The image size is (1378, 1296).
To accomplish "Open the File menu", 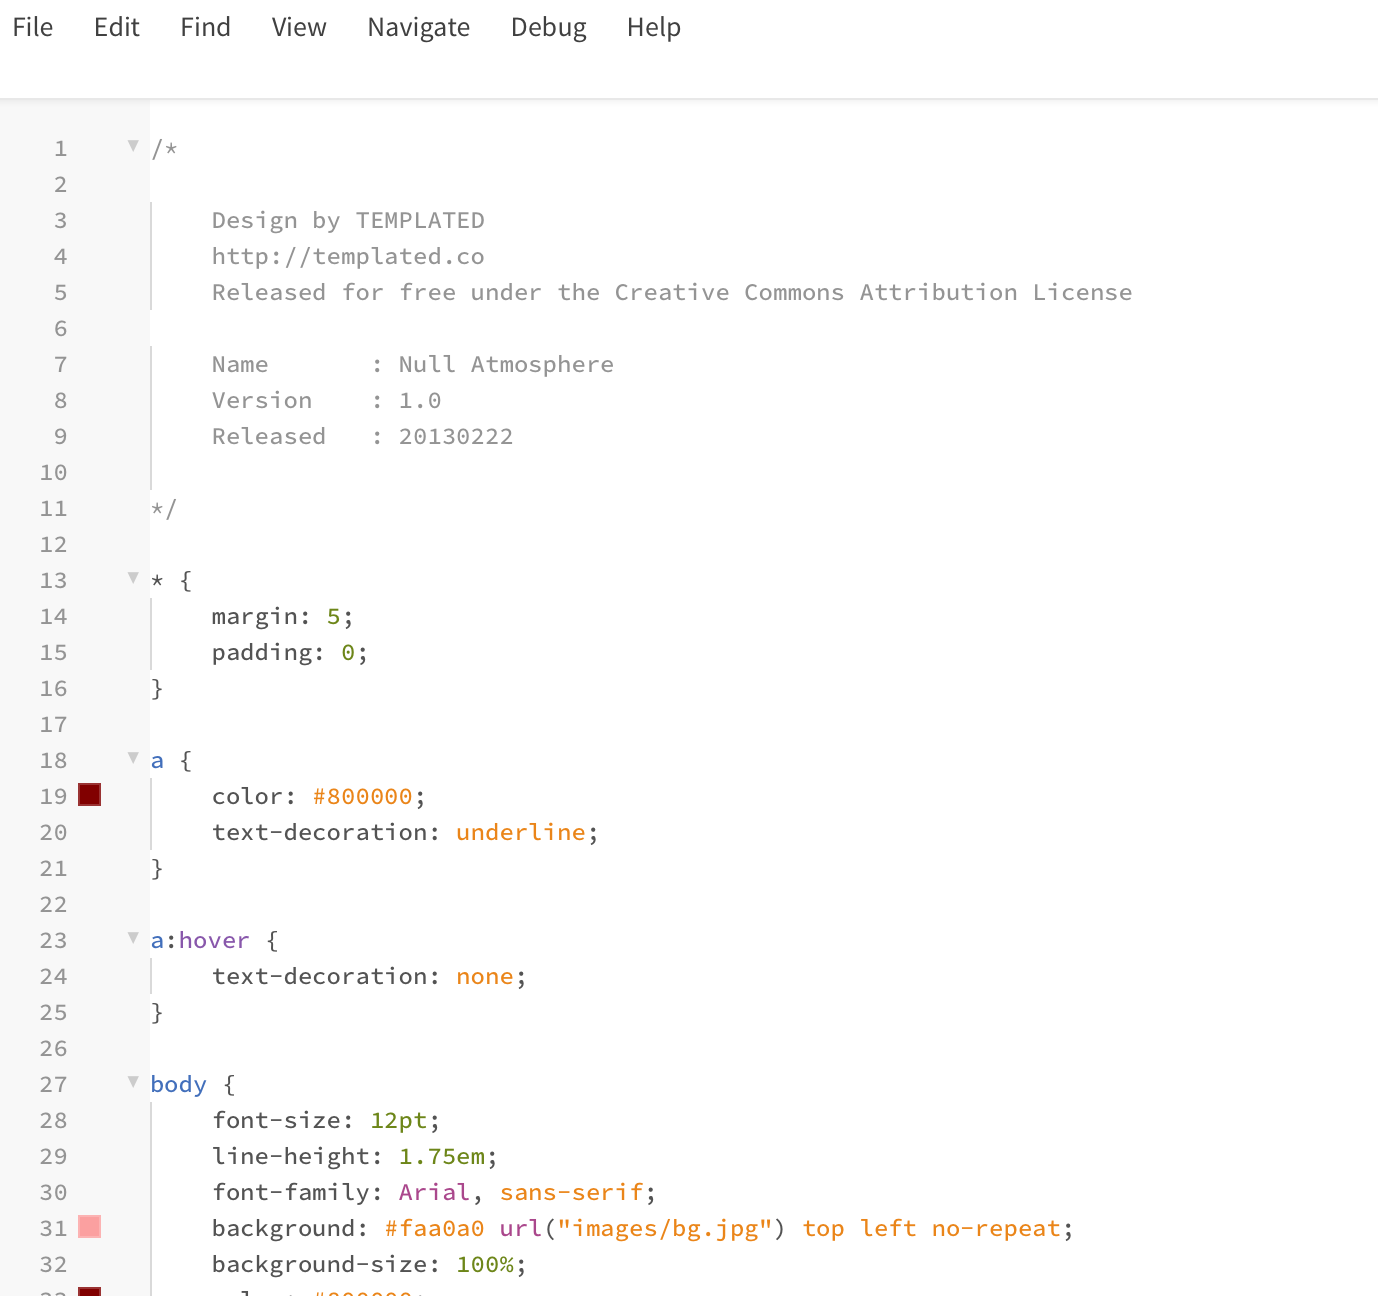I will click(33, 27).
